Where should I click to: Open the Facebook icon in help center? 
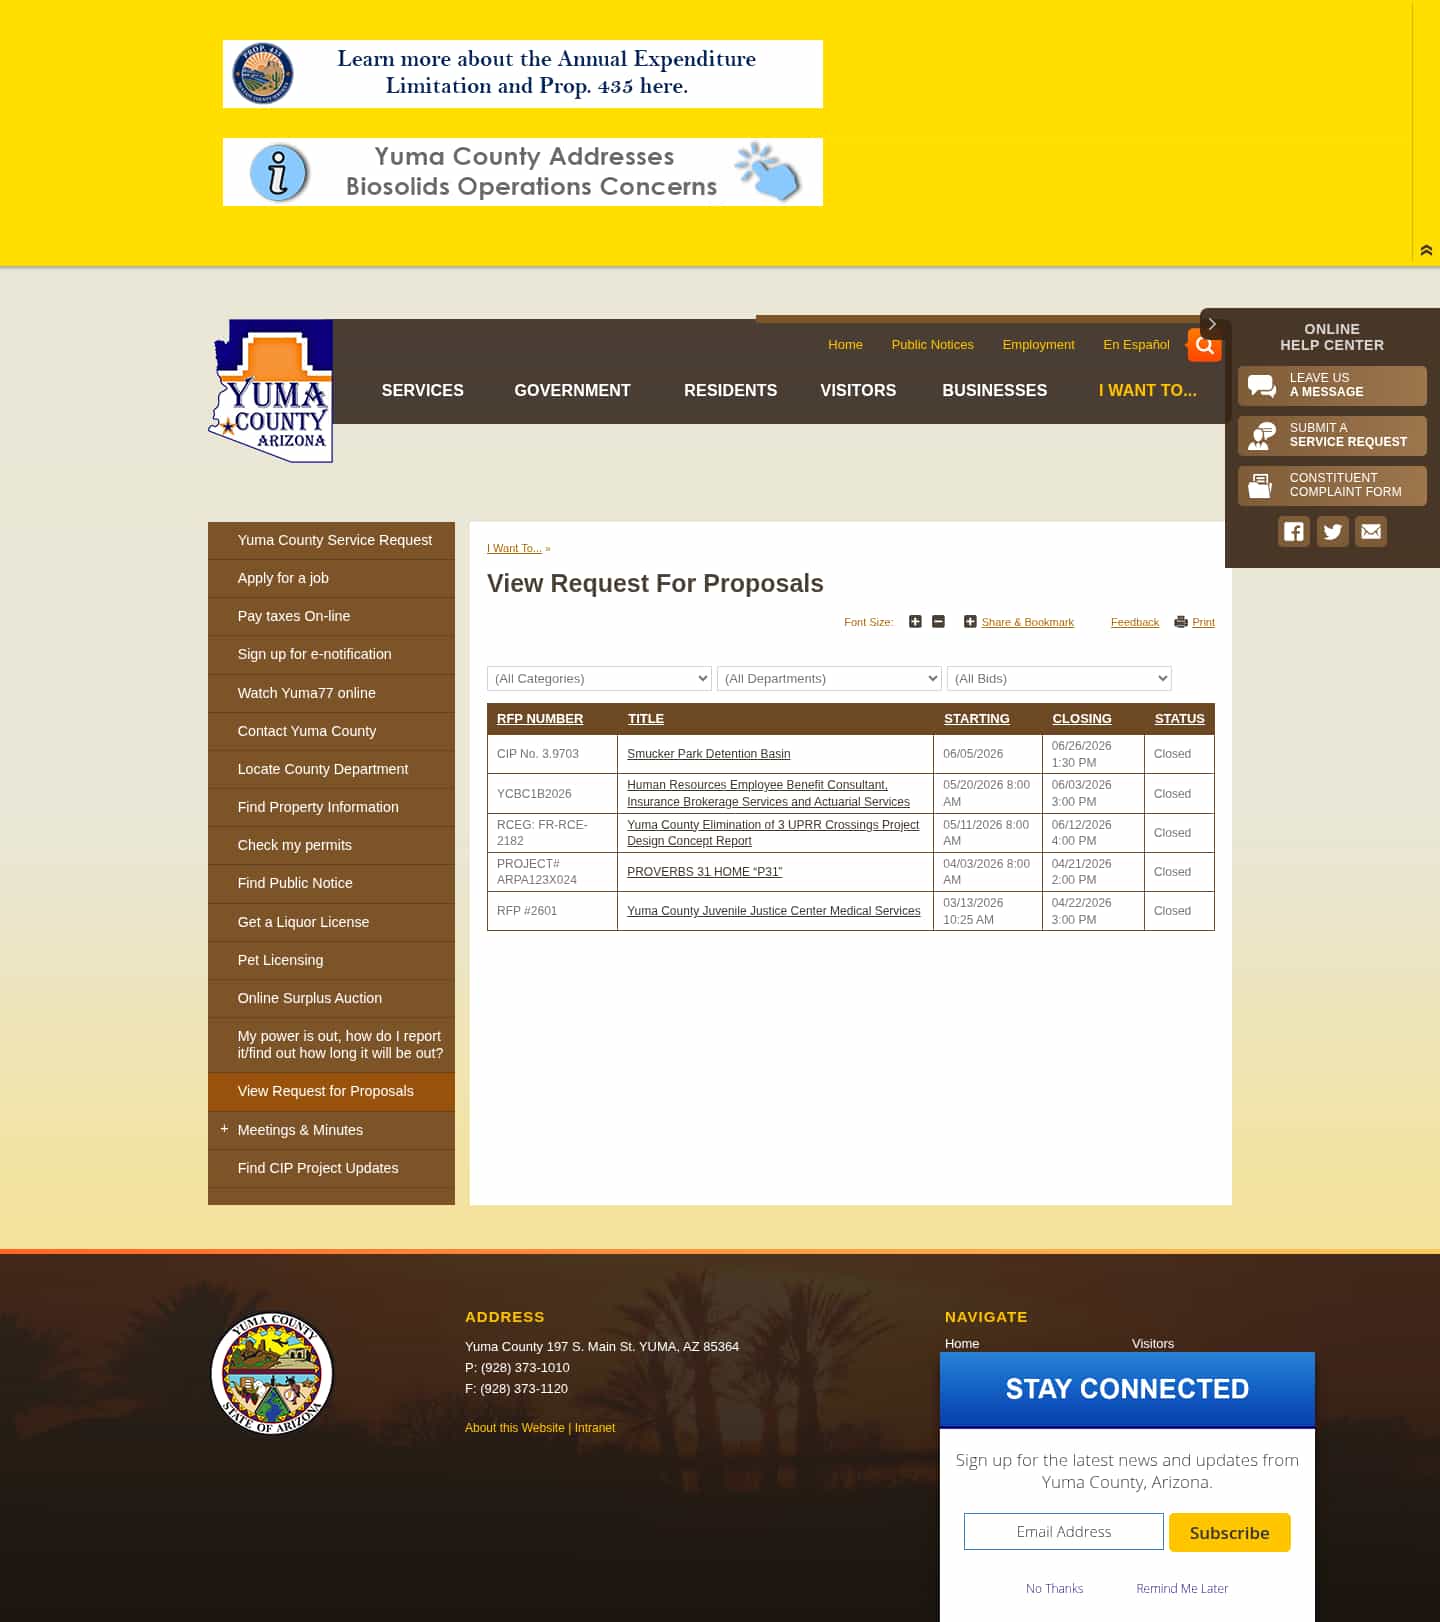[1294, 531]
